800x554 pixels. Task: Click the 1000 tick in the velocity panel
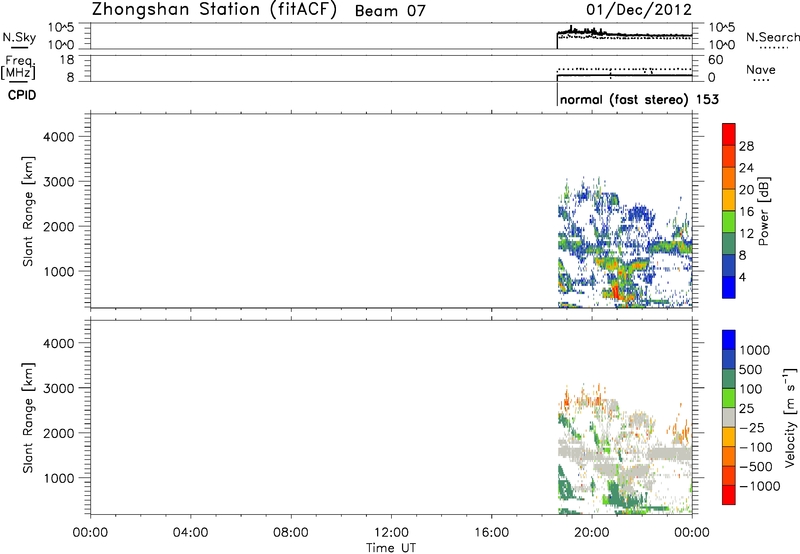[x=59, y=478]
